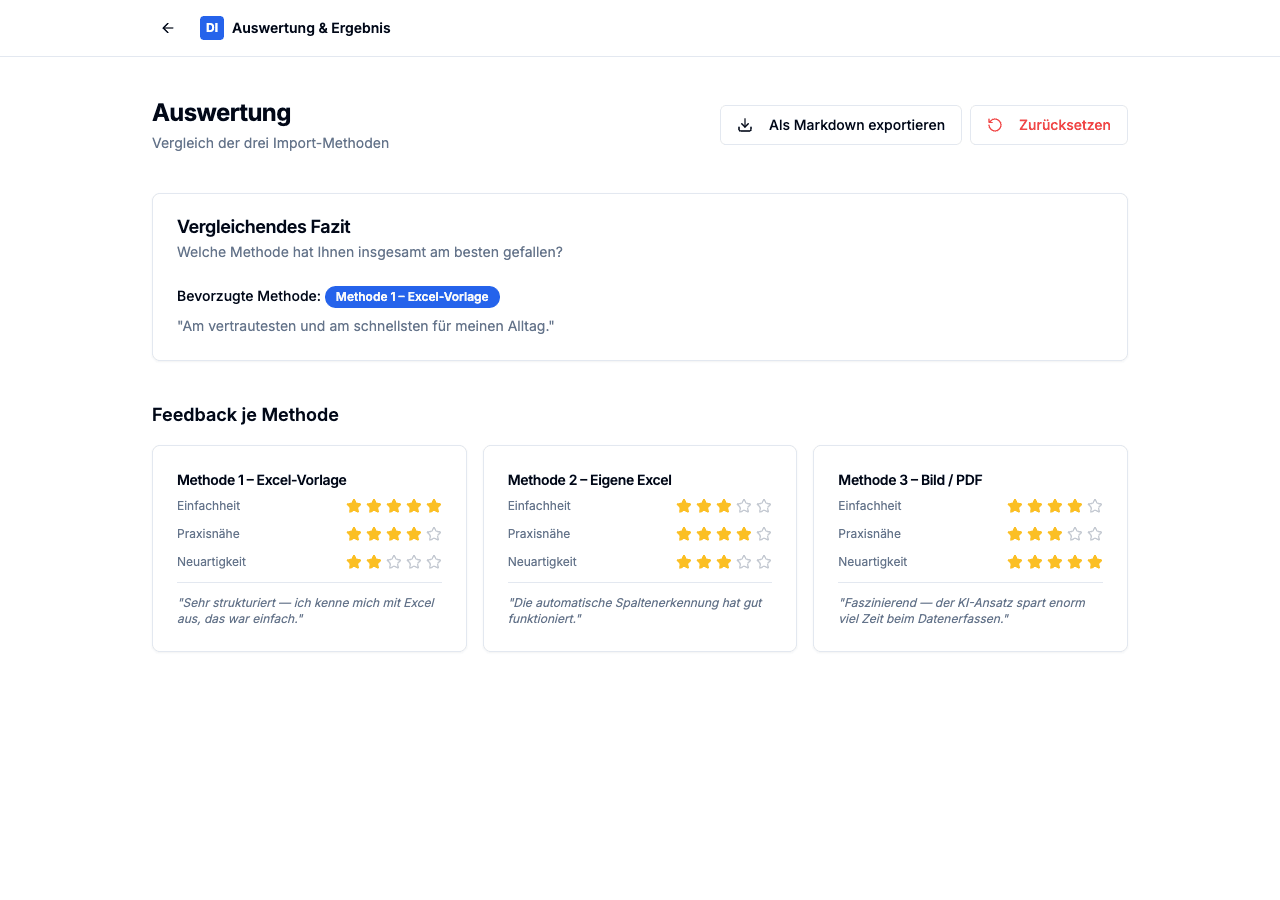Click the reset circular arrow icon
The width and height of the screenshot is (1280, 900).
coord(993,125)
